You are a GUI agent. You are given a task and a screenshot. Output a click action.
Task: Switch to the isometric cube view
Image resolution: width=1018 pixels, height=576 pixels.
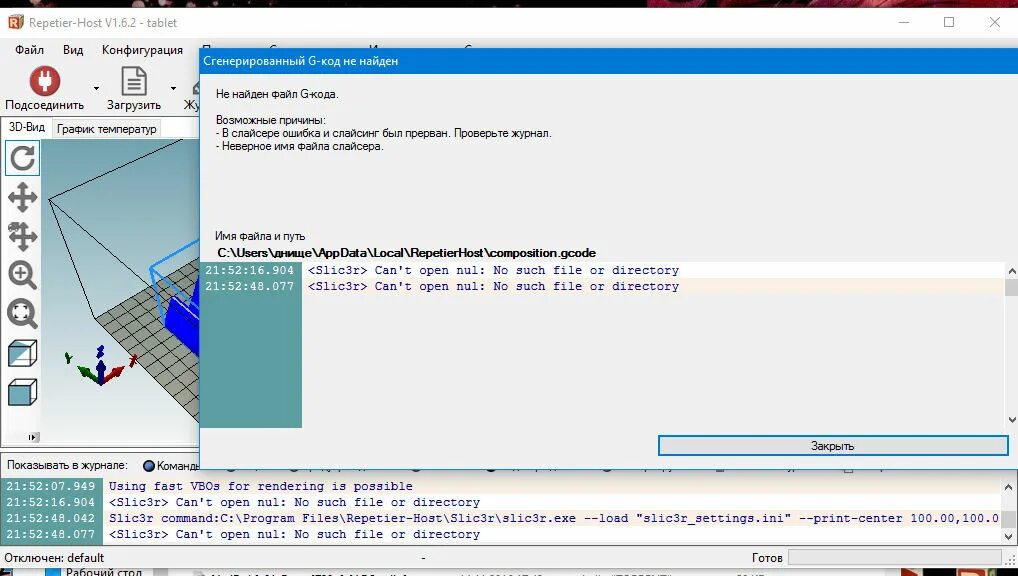(x=23, y=354)
